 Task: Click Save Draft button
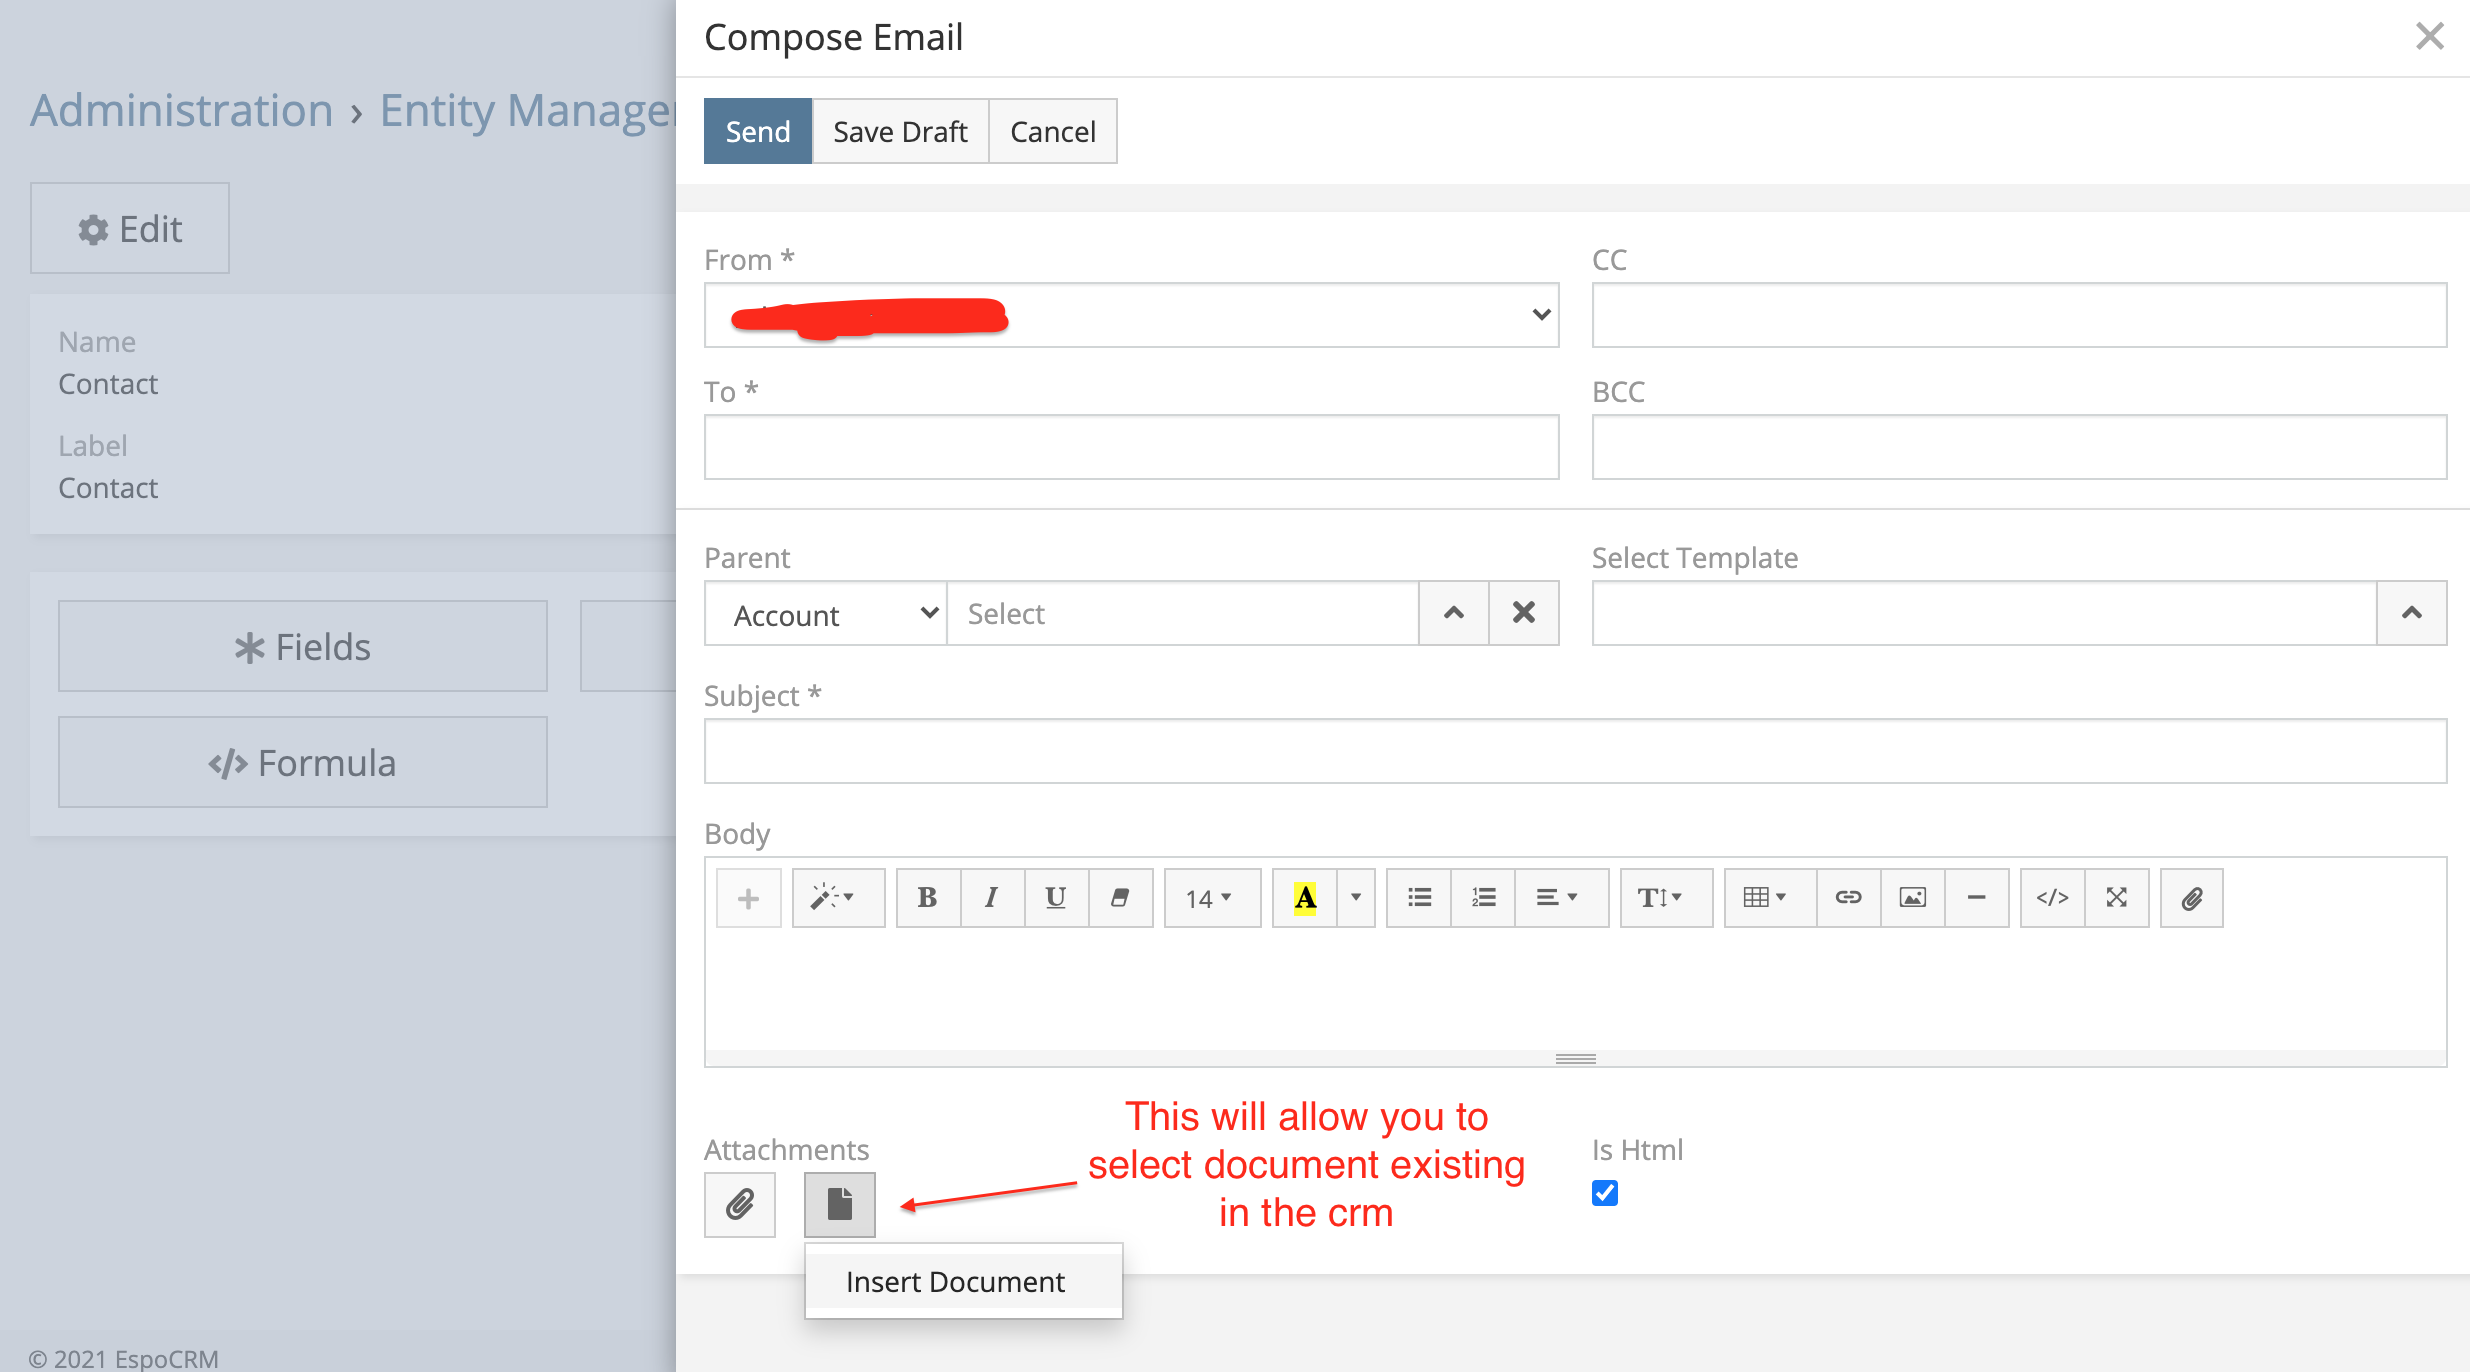coord(900,131)
